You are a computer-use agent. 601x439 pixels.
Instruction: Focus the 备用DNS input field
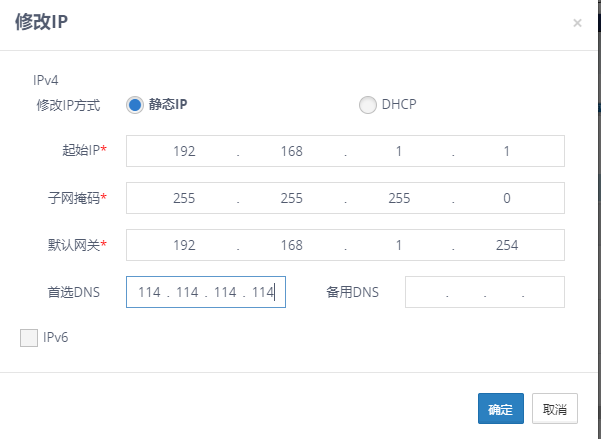click(x=485, y=292)
